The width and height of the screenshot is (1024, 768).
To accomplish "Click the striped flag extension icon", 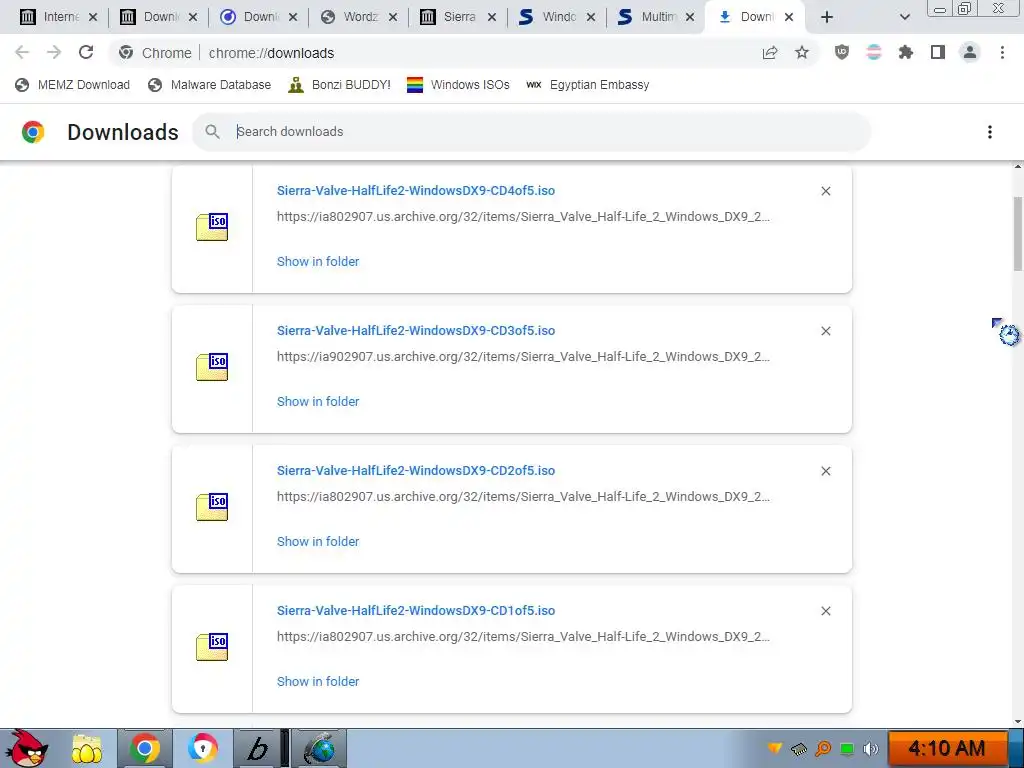I will [874, 52].
